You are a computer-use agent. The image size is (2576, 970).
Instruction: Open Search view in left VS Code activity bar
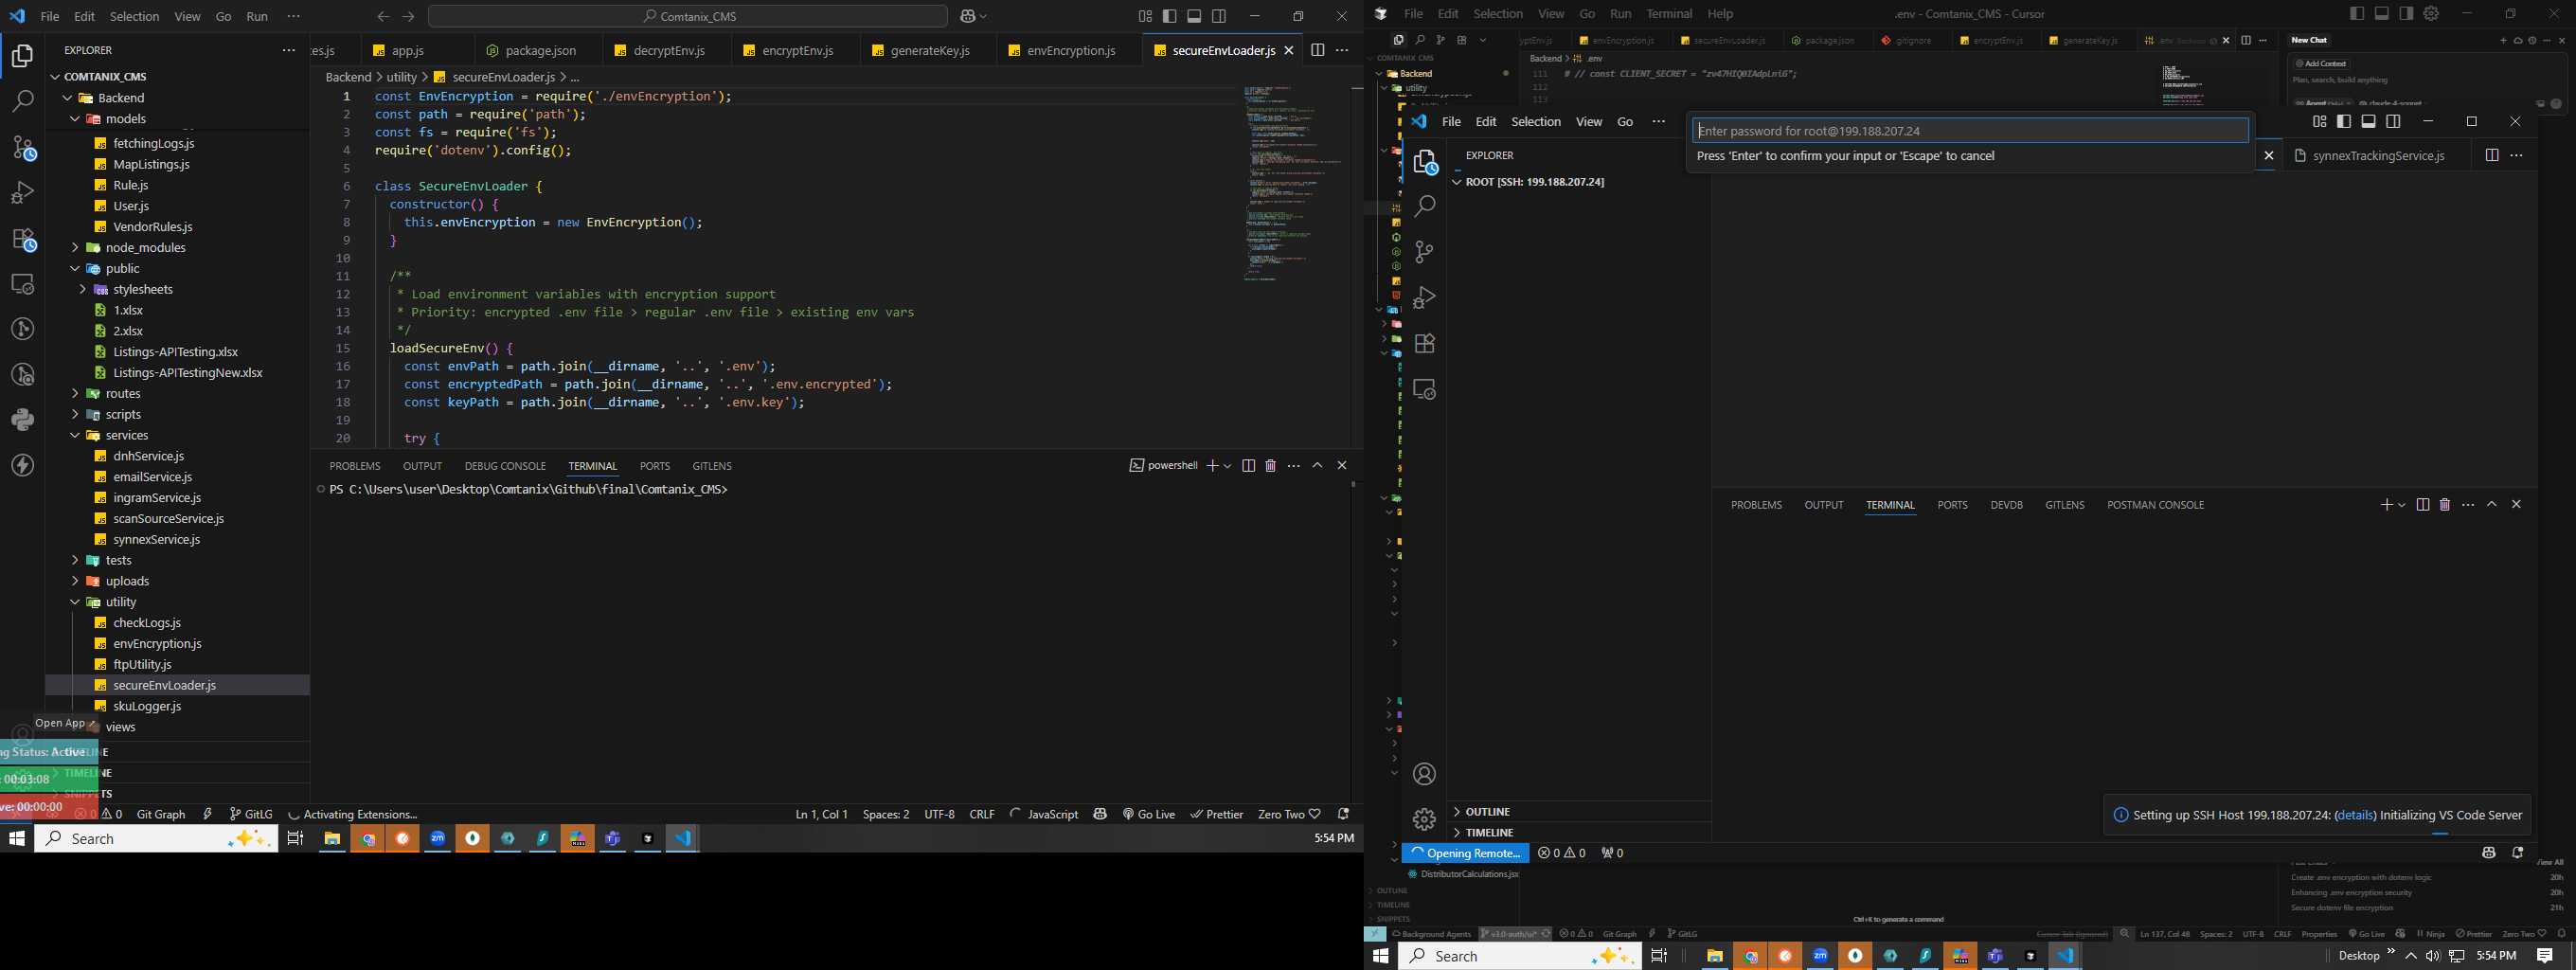22,101
